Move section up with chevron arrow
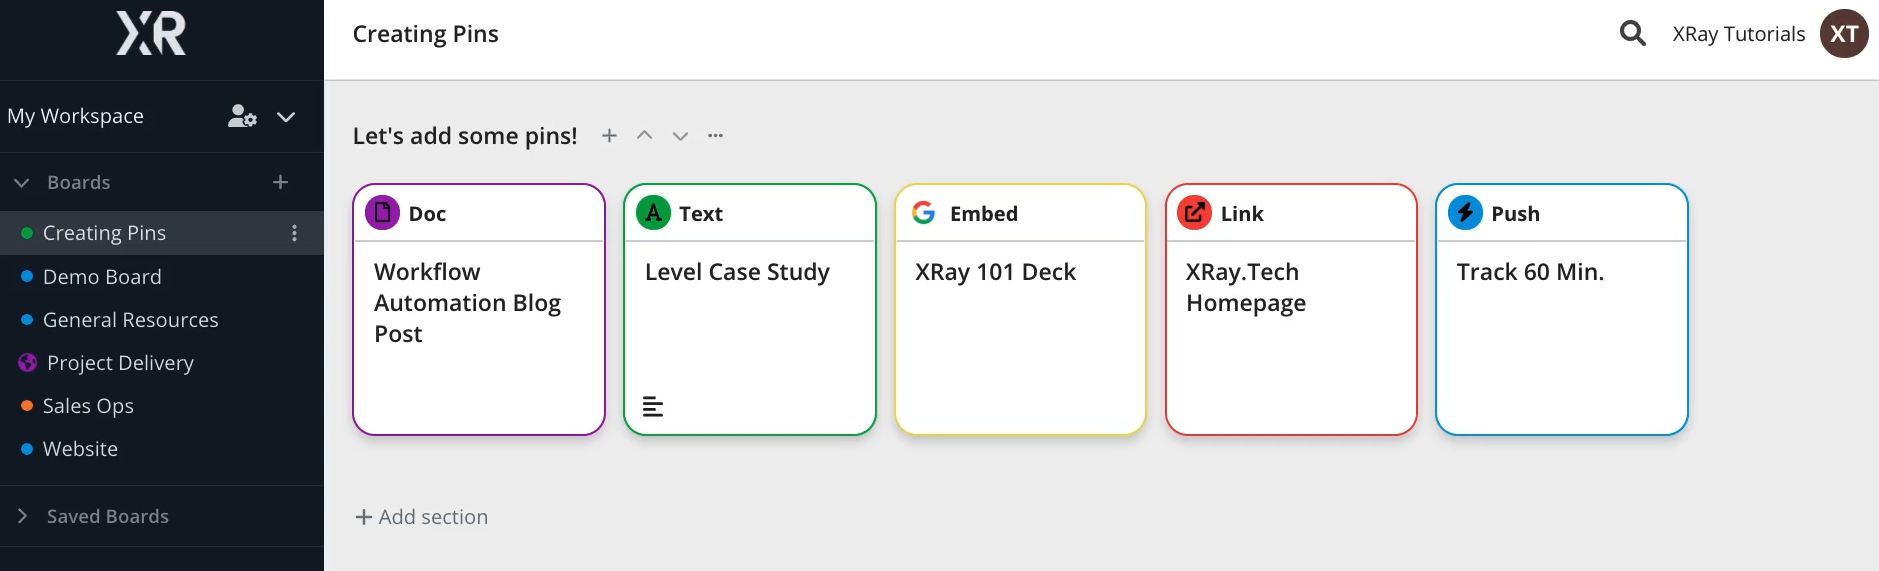 point(645,136)
